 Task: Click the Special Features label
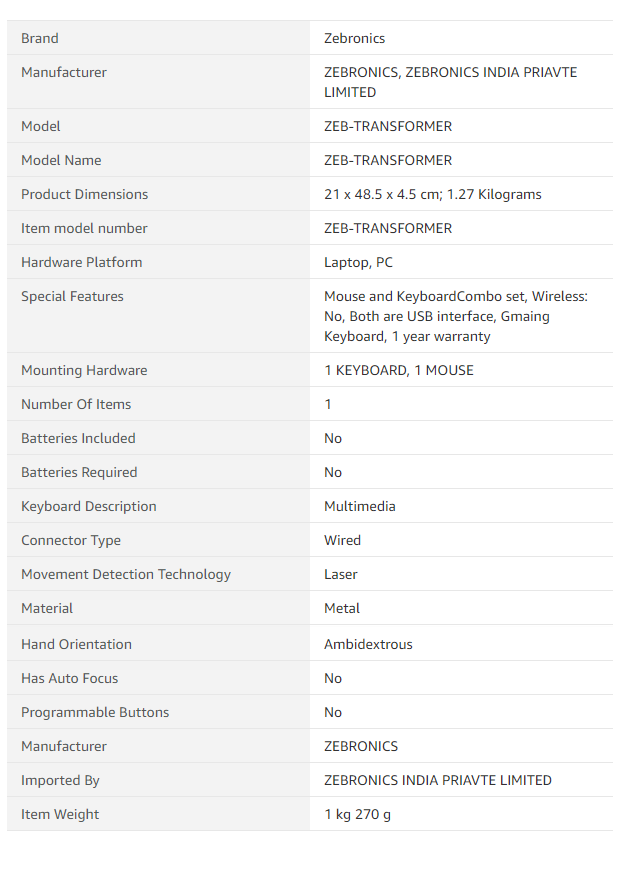72,296
